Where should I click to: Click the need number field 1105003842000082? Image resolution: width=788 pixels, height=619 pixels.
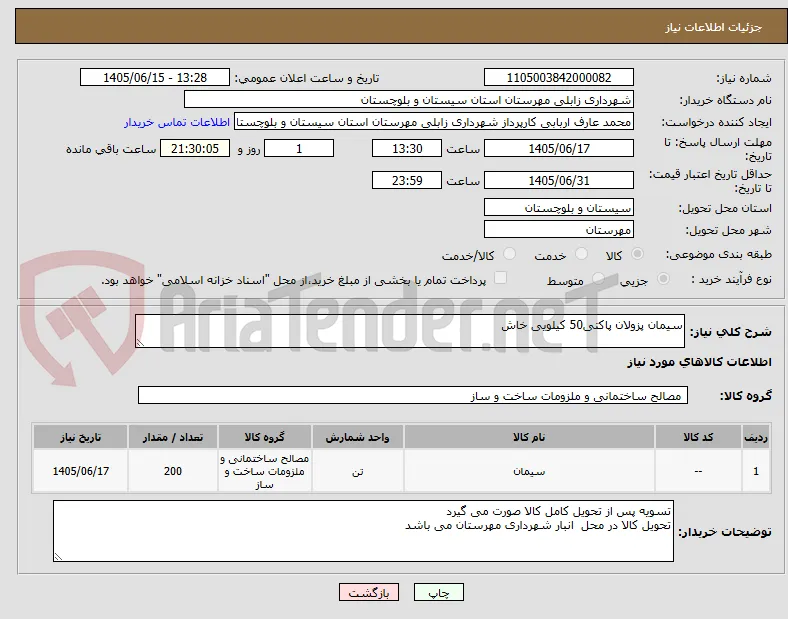pyautogui.click(x=558, y=77)
